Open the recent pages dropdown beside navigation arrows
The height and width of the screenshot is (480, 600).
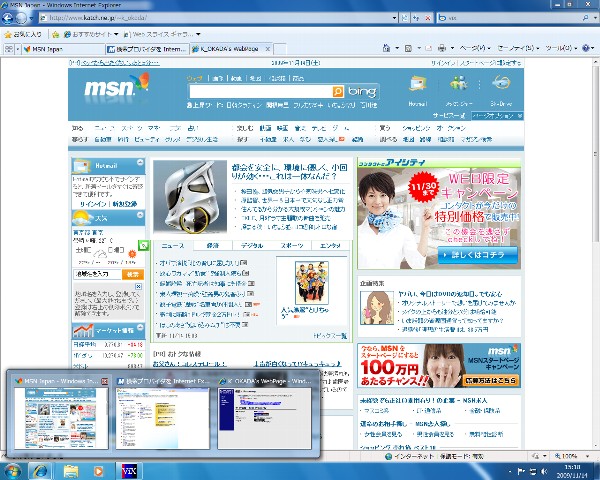(x=32, y=18)
